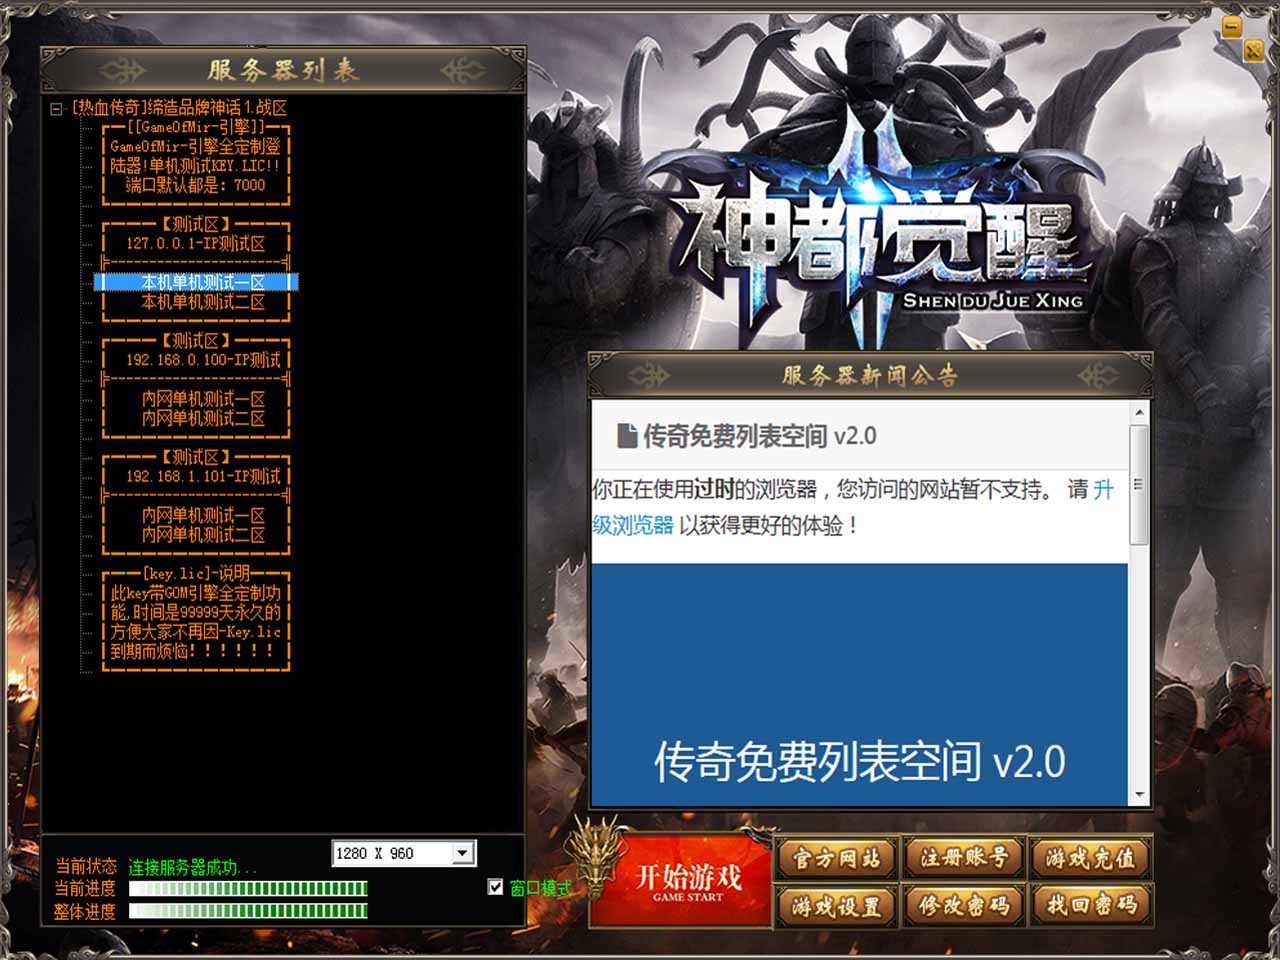Click the news panel scroll down arrow
The height and width of the screenshot is (960, 1280).
click(1139, 796)
